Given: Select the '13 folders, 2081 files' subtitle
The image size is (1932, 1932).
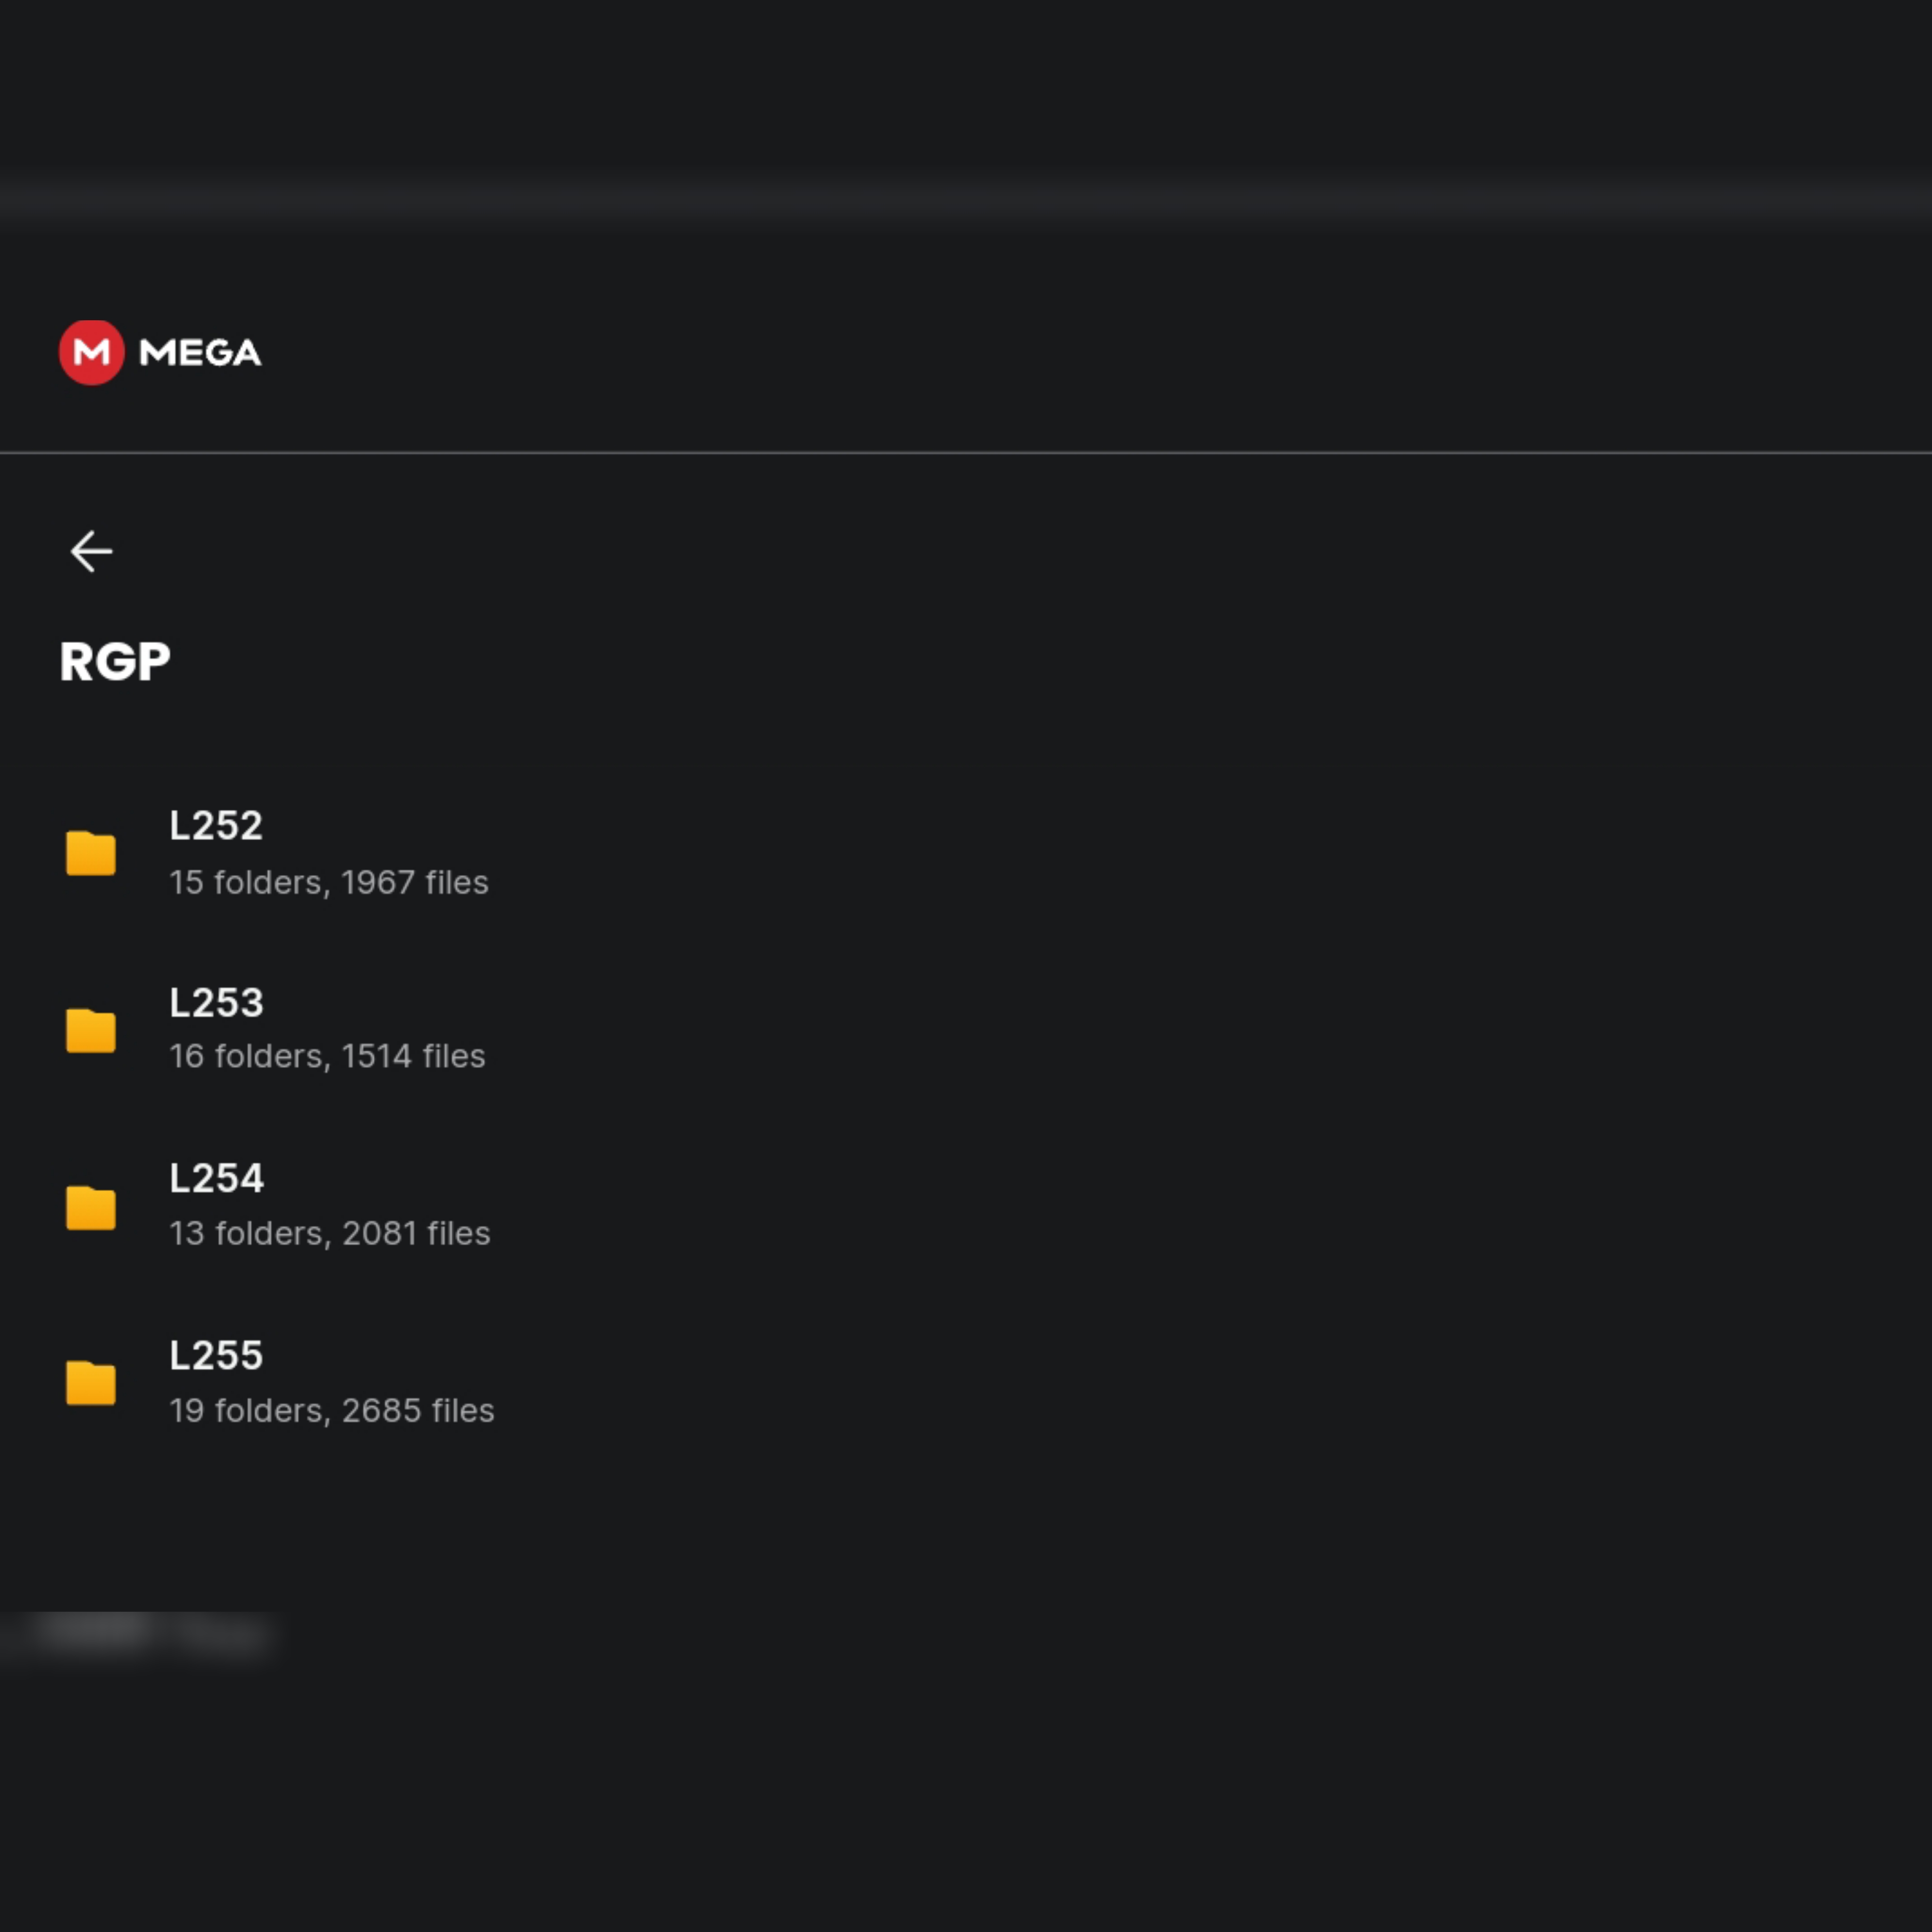Looking at the screenshot, I should (x=330, y=1234).
